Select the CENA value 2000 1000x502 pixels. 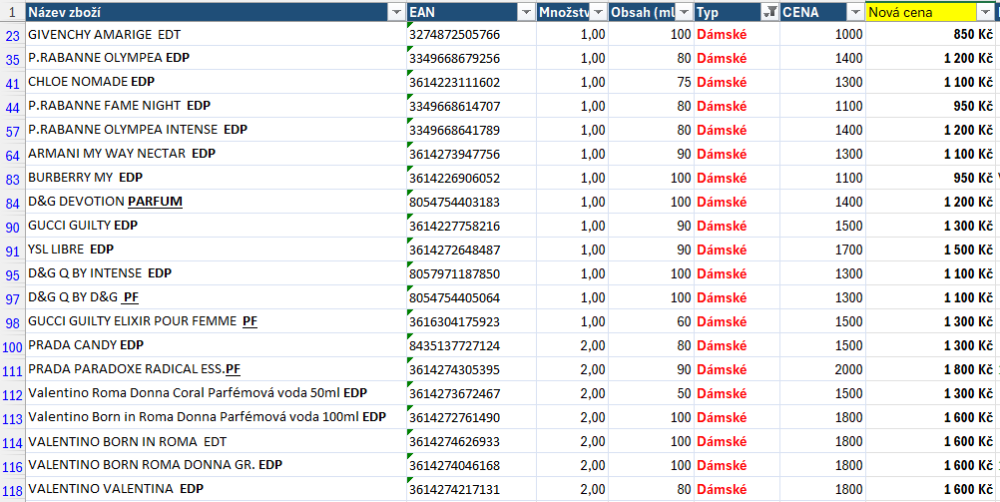823,369
